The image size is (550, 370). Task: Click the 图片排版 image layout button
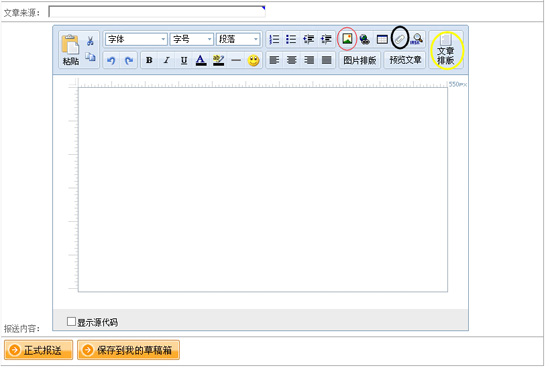(x=360, y=60)
